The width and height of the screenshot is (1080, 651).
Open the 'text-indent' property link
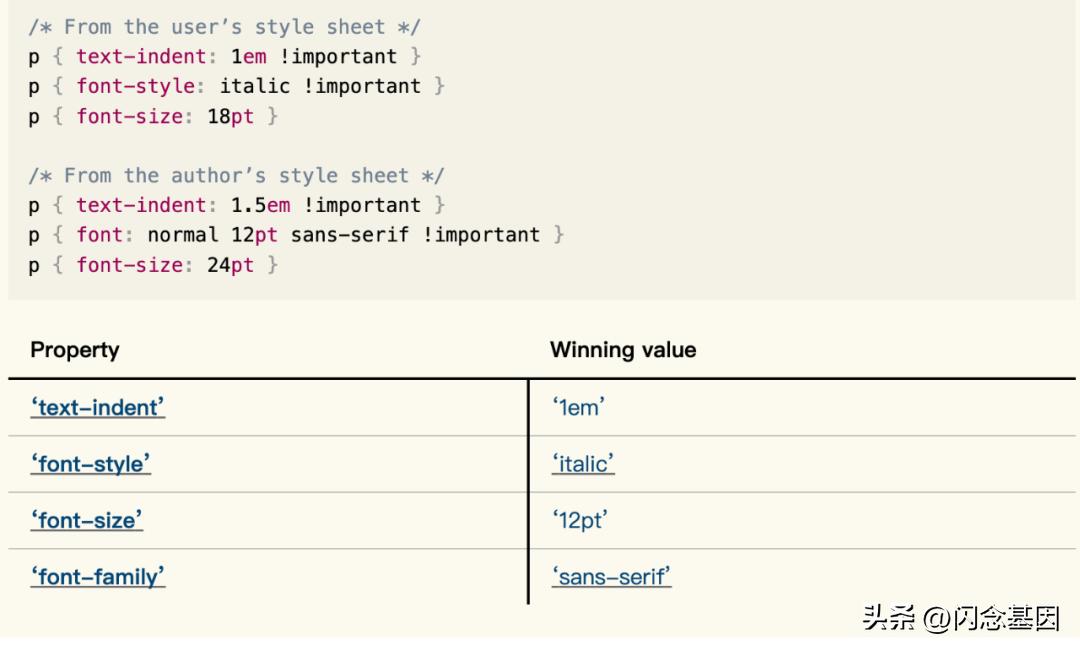(98, 407)
